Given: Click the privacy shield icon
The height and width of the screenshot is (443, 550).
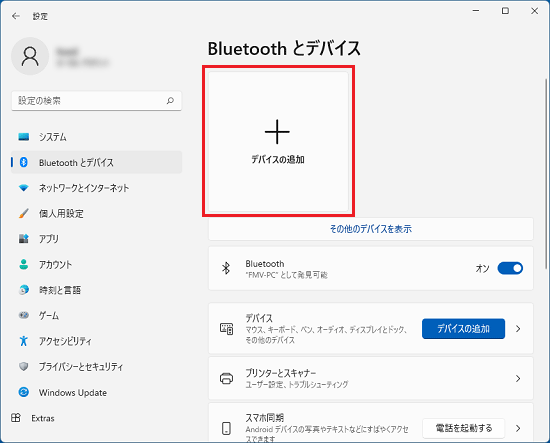Looking at the screenshot, I should pyautogui.click(x=24, y=367).
